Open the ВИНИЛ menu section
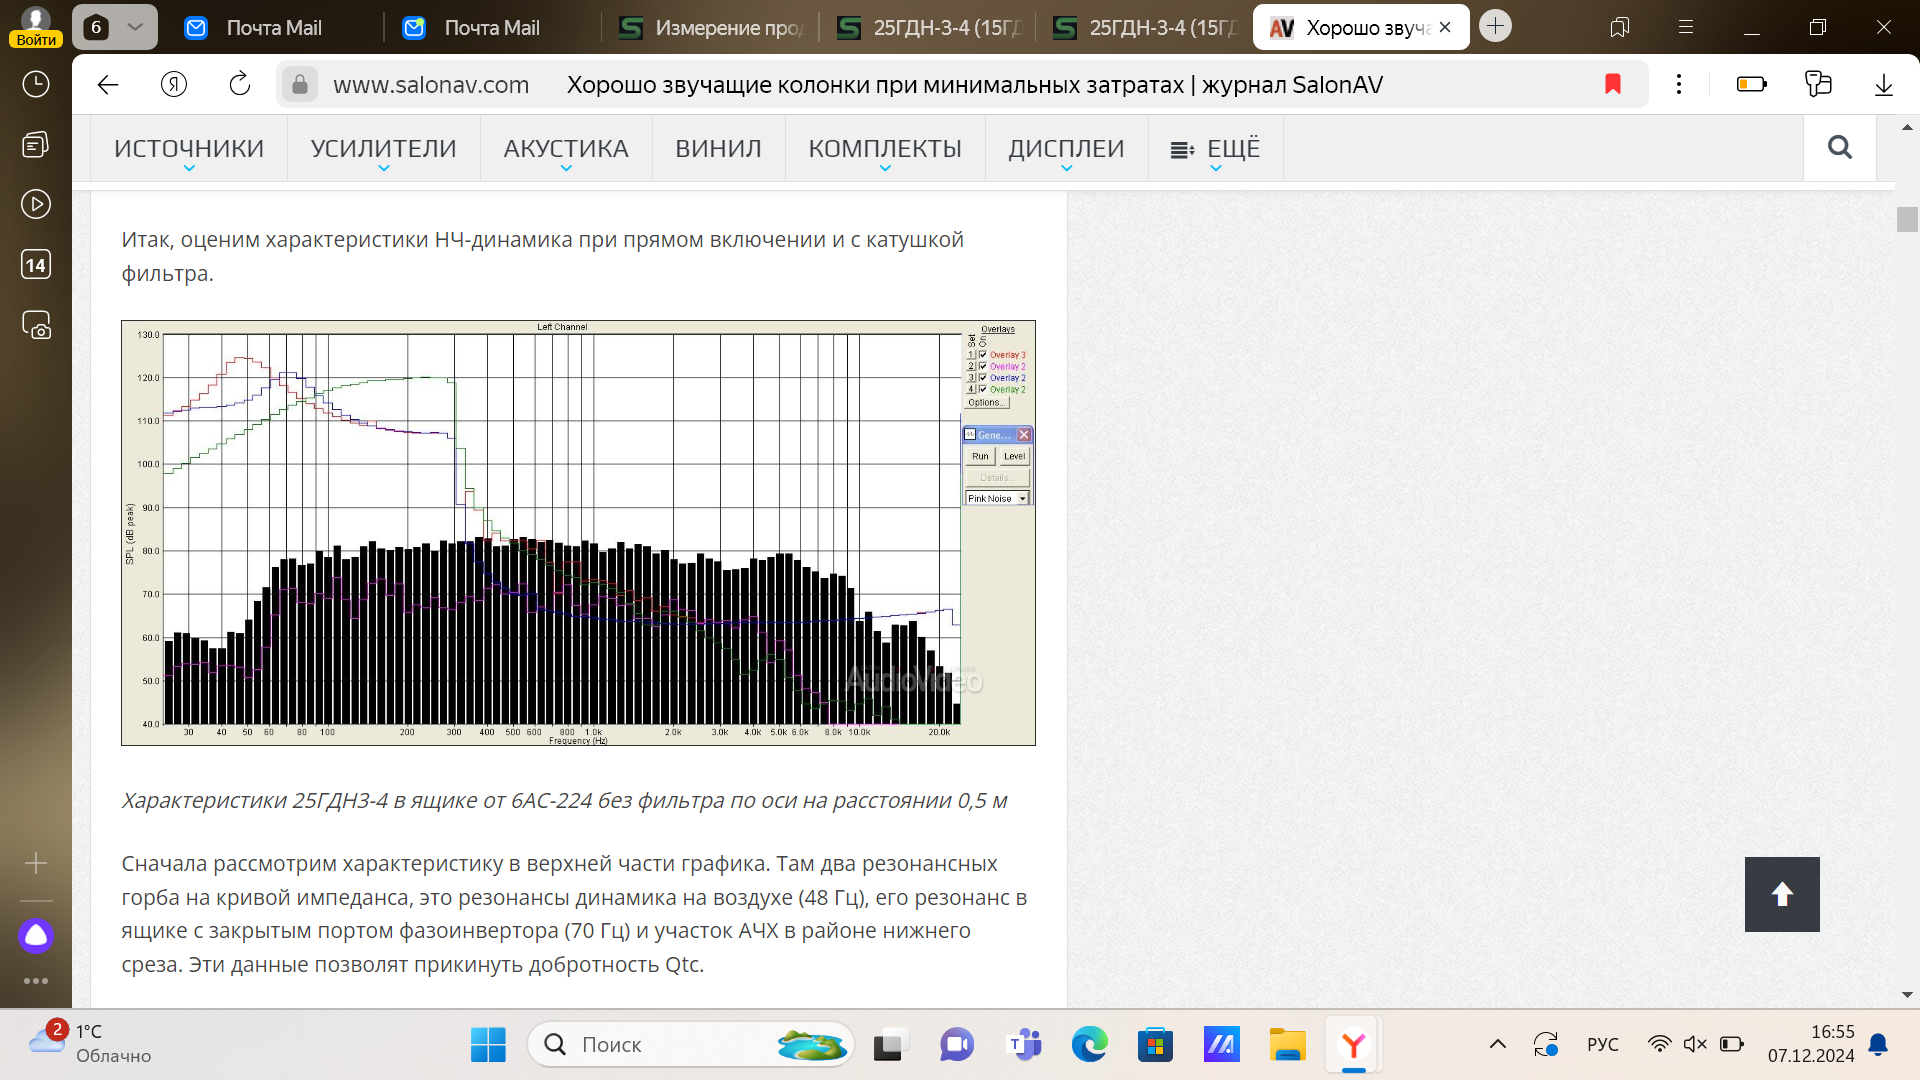Image resolution: width=1920 pixels, height=1080 pixels. pyautogui.click(x=718, y=149)
